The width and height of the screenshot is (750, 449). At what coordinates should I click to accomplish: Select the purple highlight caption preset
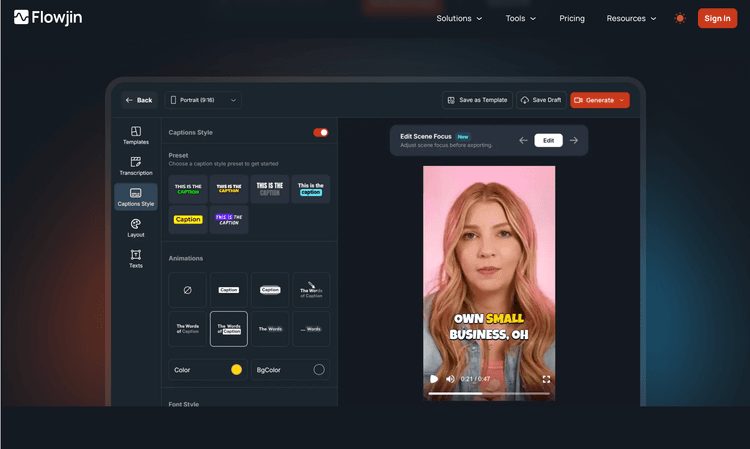pos(229,219)
